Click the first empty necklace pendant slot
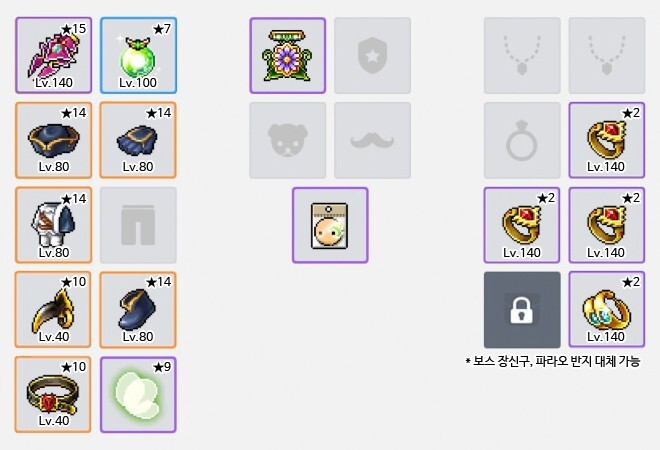Viewport: 660px width, 450px height. click(x=522, y=55)
